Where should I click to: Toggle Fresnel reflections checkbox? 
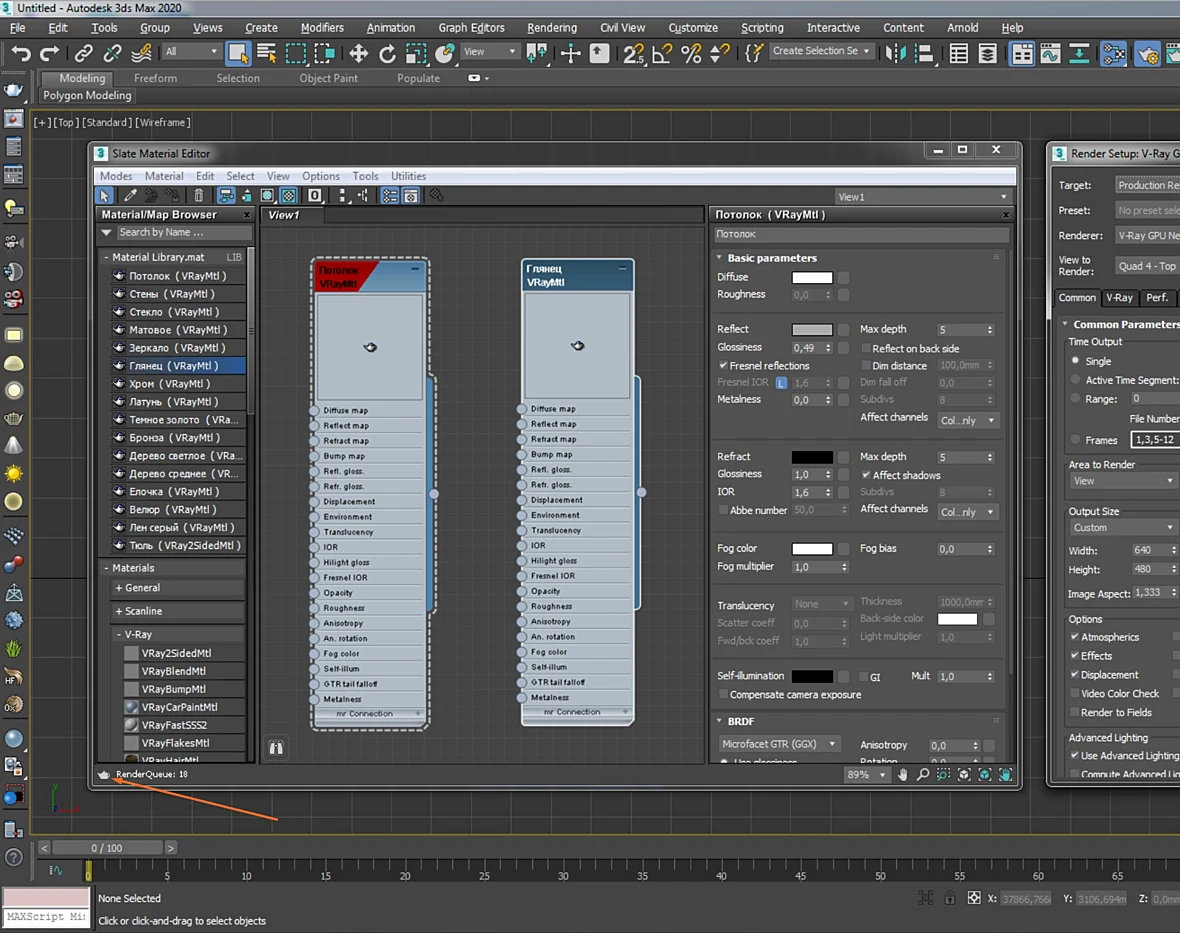pyautogui.click(x=723, y=366)
